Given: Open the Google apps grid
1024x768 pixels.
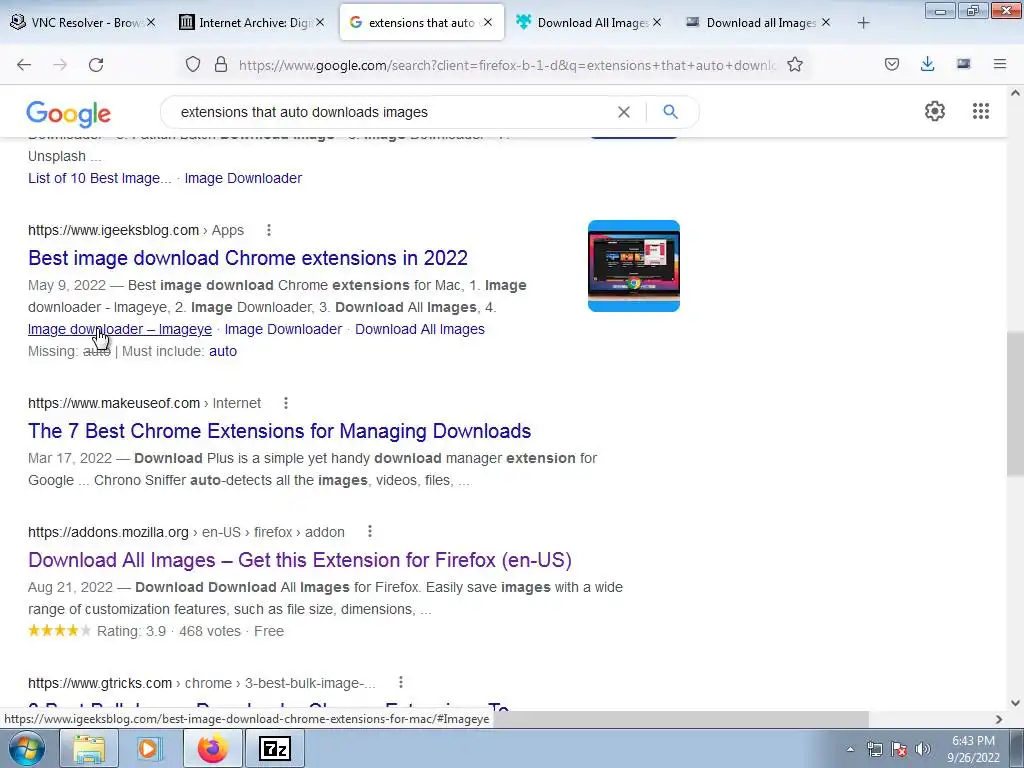Looking at the screenshot, I should point(980,111).
